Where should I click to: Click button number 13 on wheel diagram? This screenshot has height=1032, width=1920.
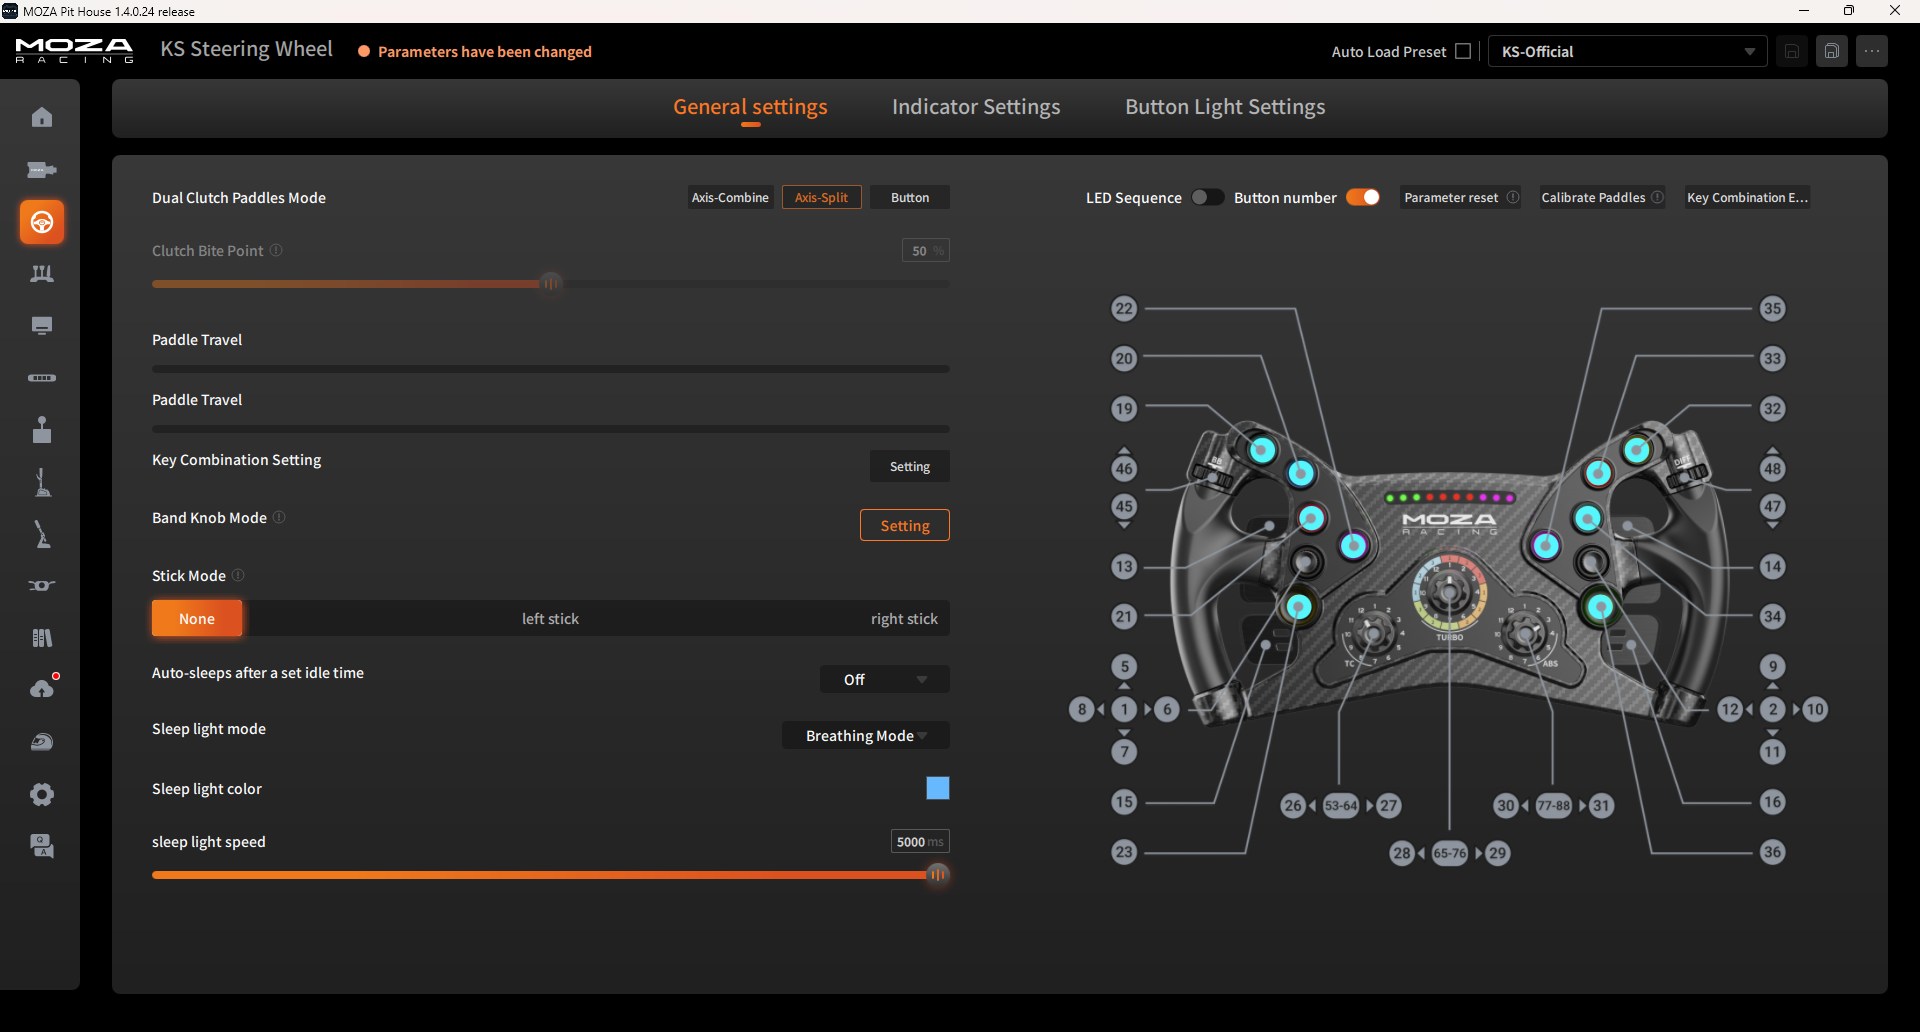[x=1124, y=566]
